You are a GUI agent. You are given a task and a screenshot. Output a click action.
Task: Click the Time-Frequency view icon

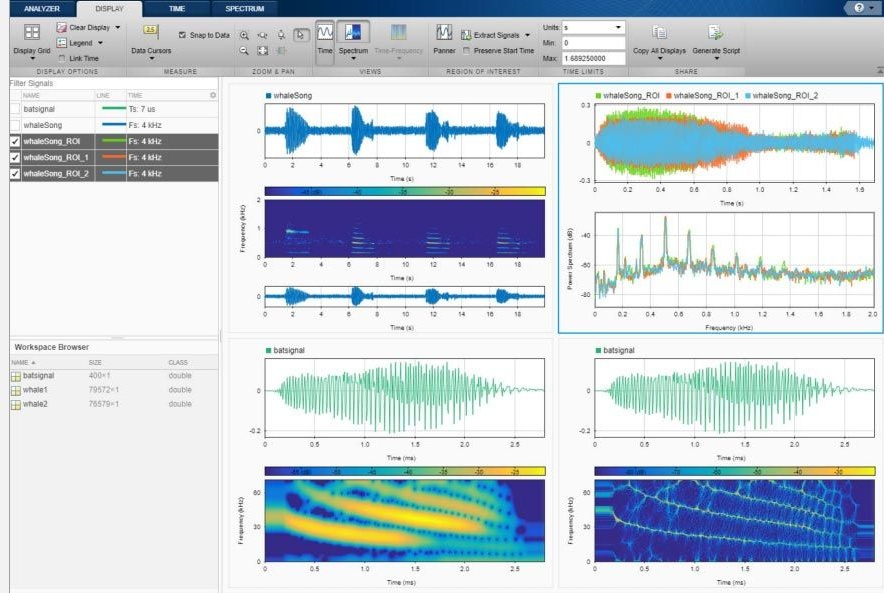click(399, 32)
